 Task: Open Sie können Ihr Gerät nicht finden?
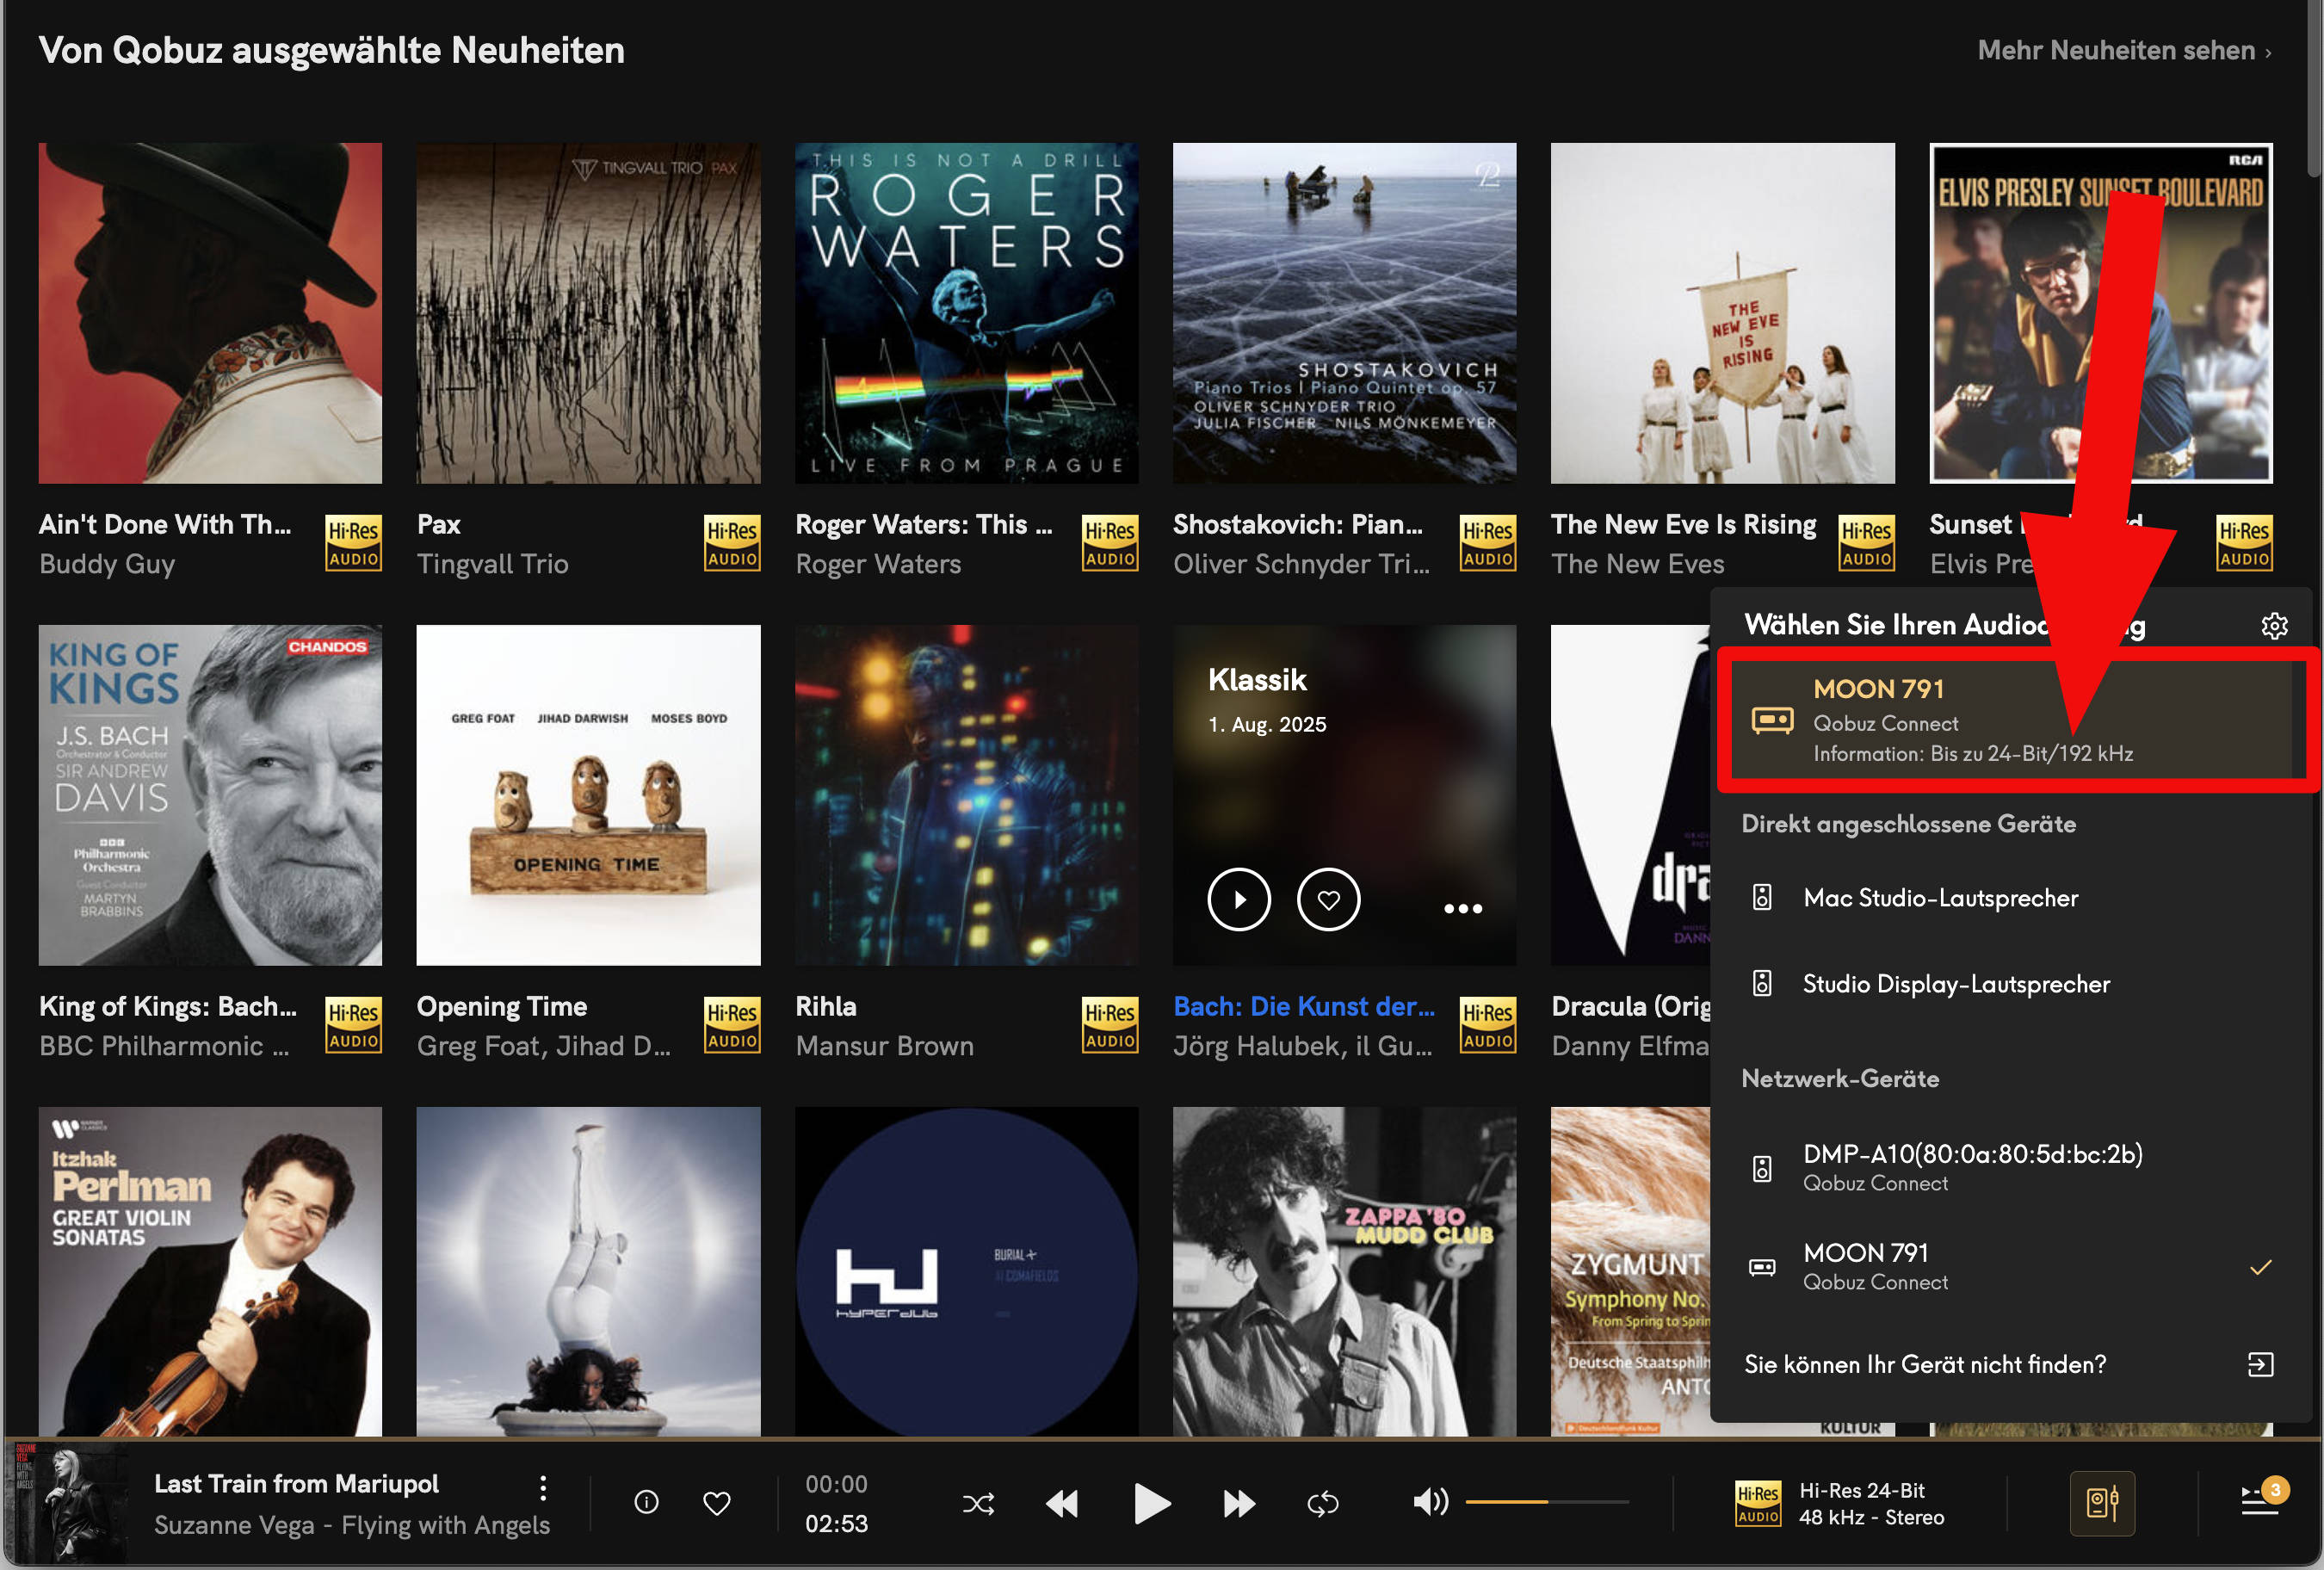click(x=1925, y=1365)
